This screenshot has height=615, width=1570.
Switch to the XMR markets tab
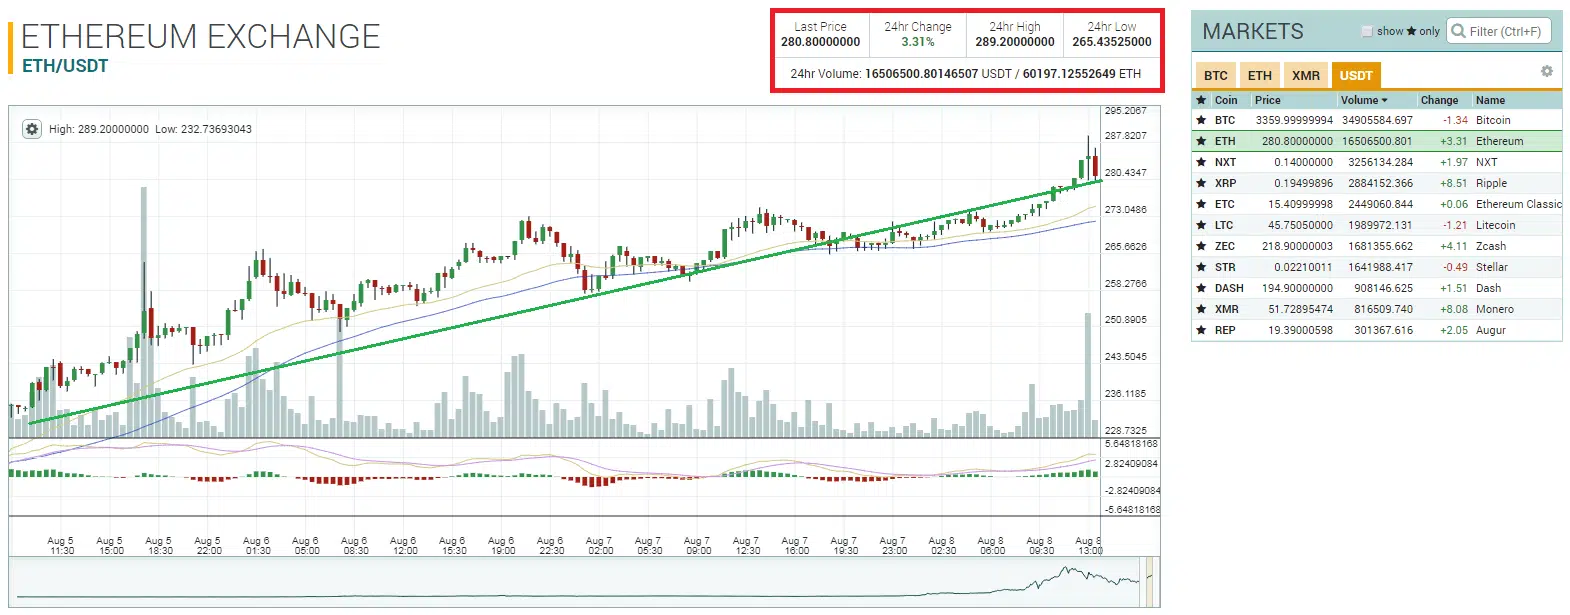point(1305,75)
